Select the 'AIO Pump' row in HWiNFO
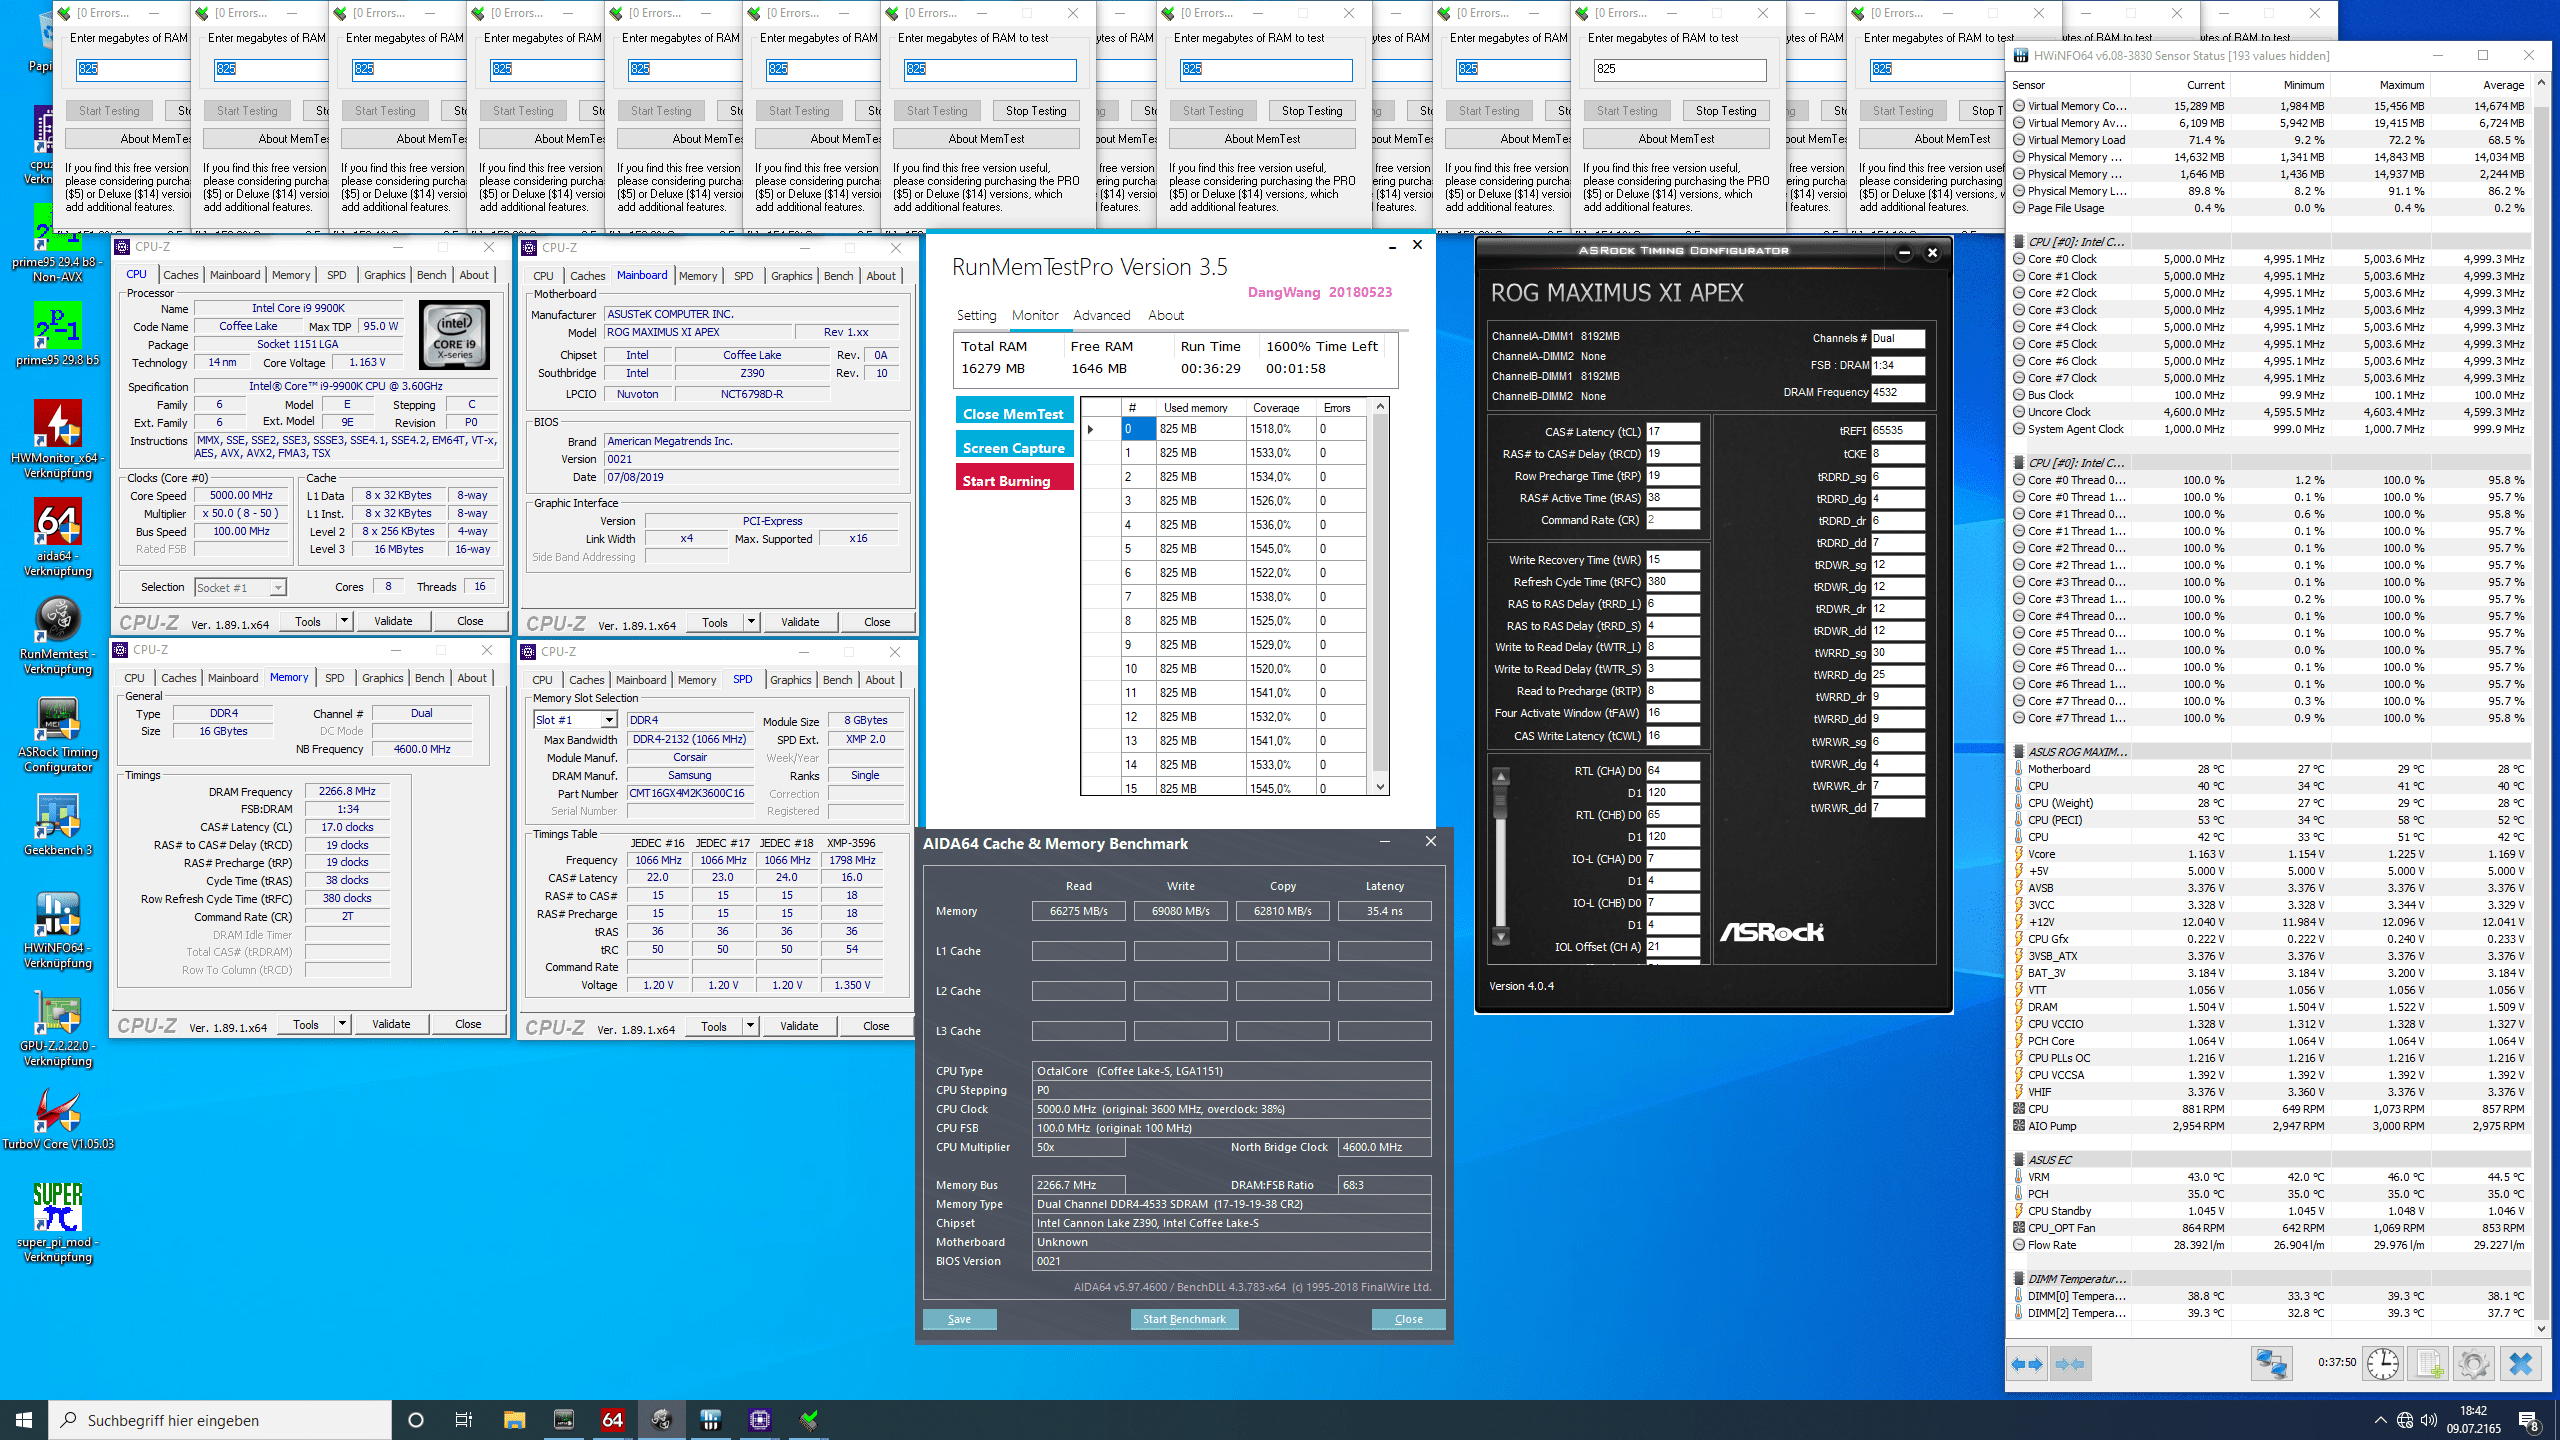This screenshot has width=2560, height=1440. [x=2270, y=1126]
